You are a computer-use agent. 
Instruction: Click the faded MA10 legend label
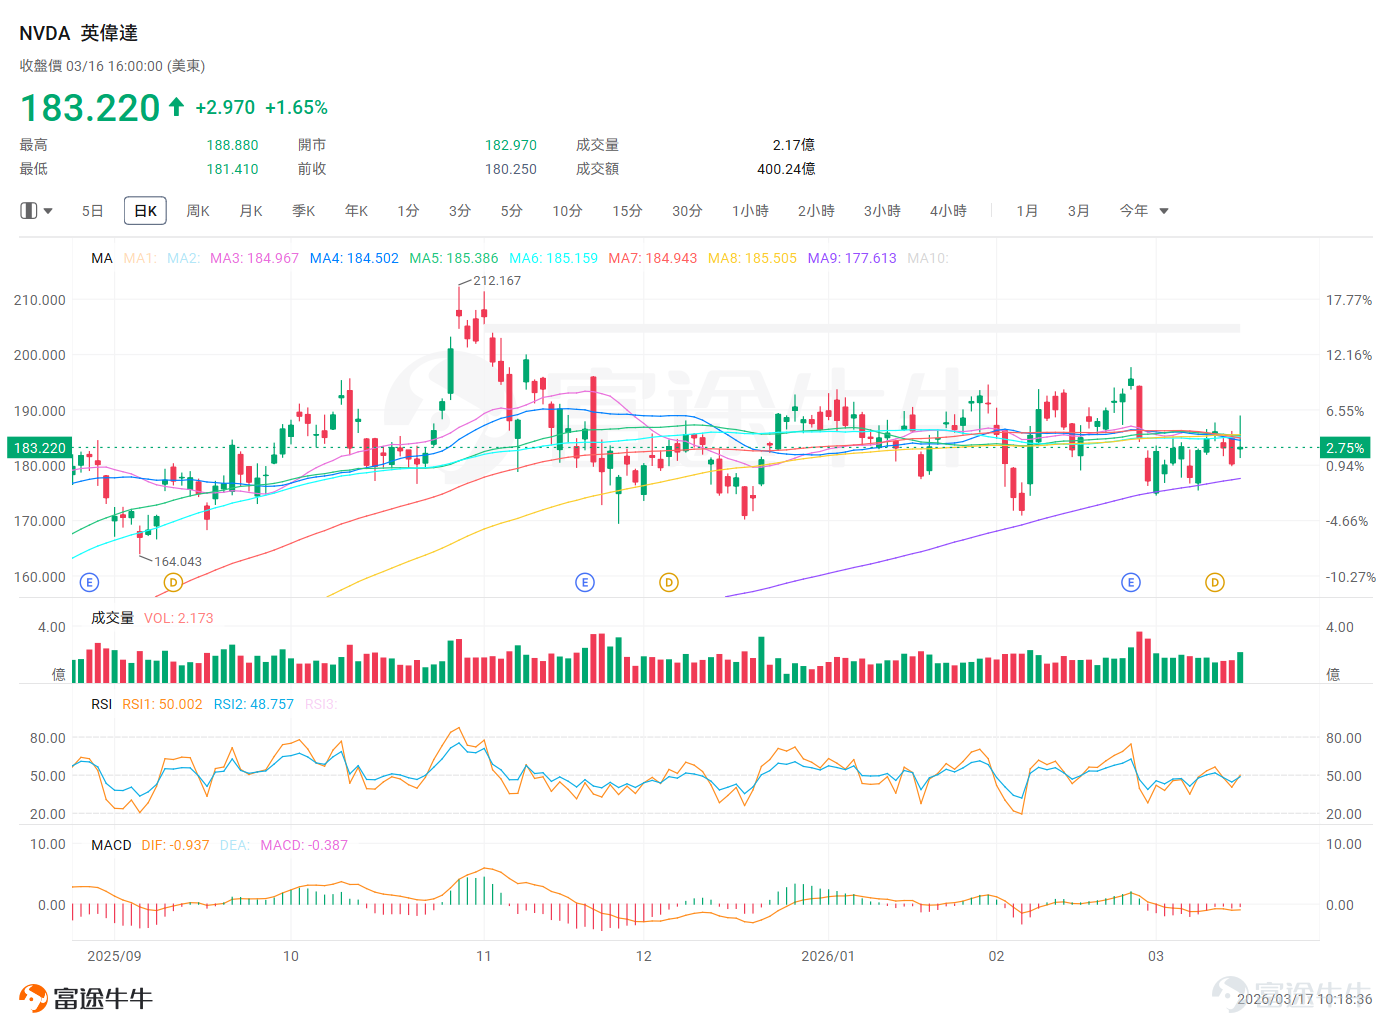[x=928, y=258]
